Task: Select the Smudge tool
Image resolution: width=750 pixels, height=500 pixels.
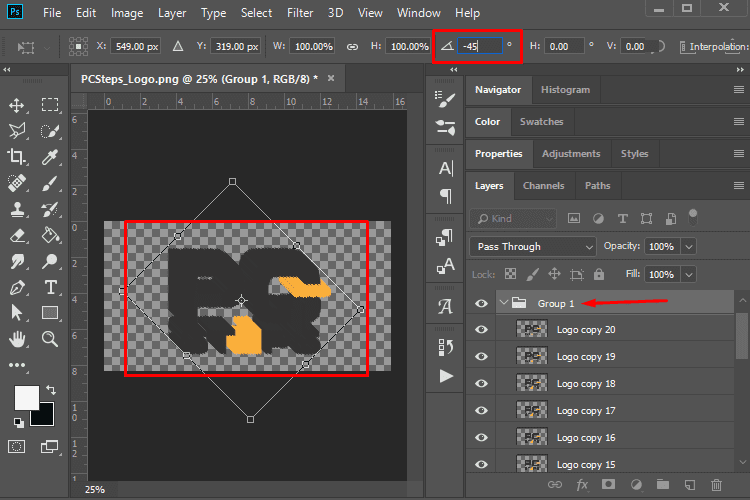Action: click(x=17, y=261)
